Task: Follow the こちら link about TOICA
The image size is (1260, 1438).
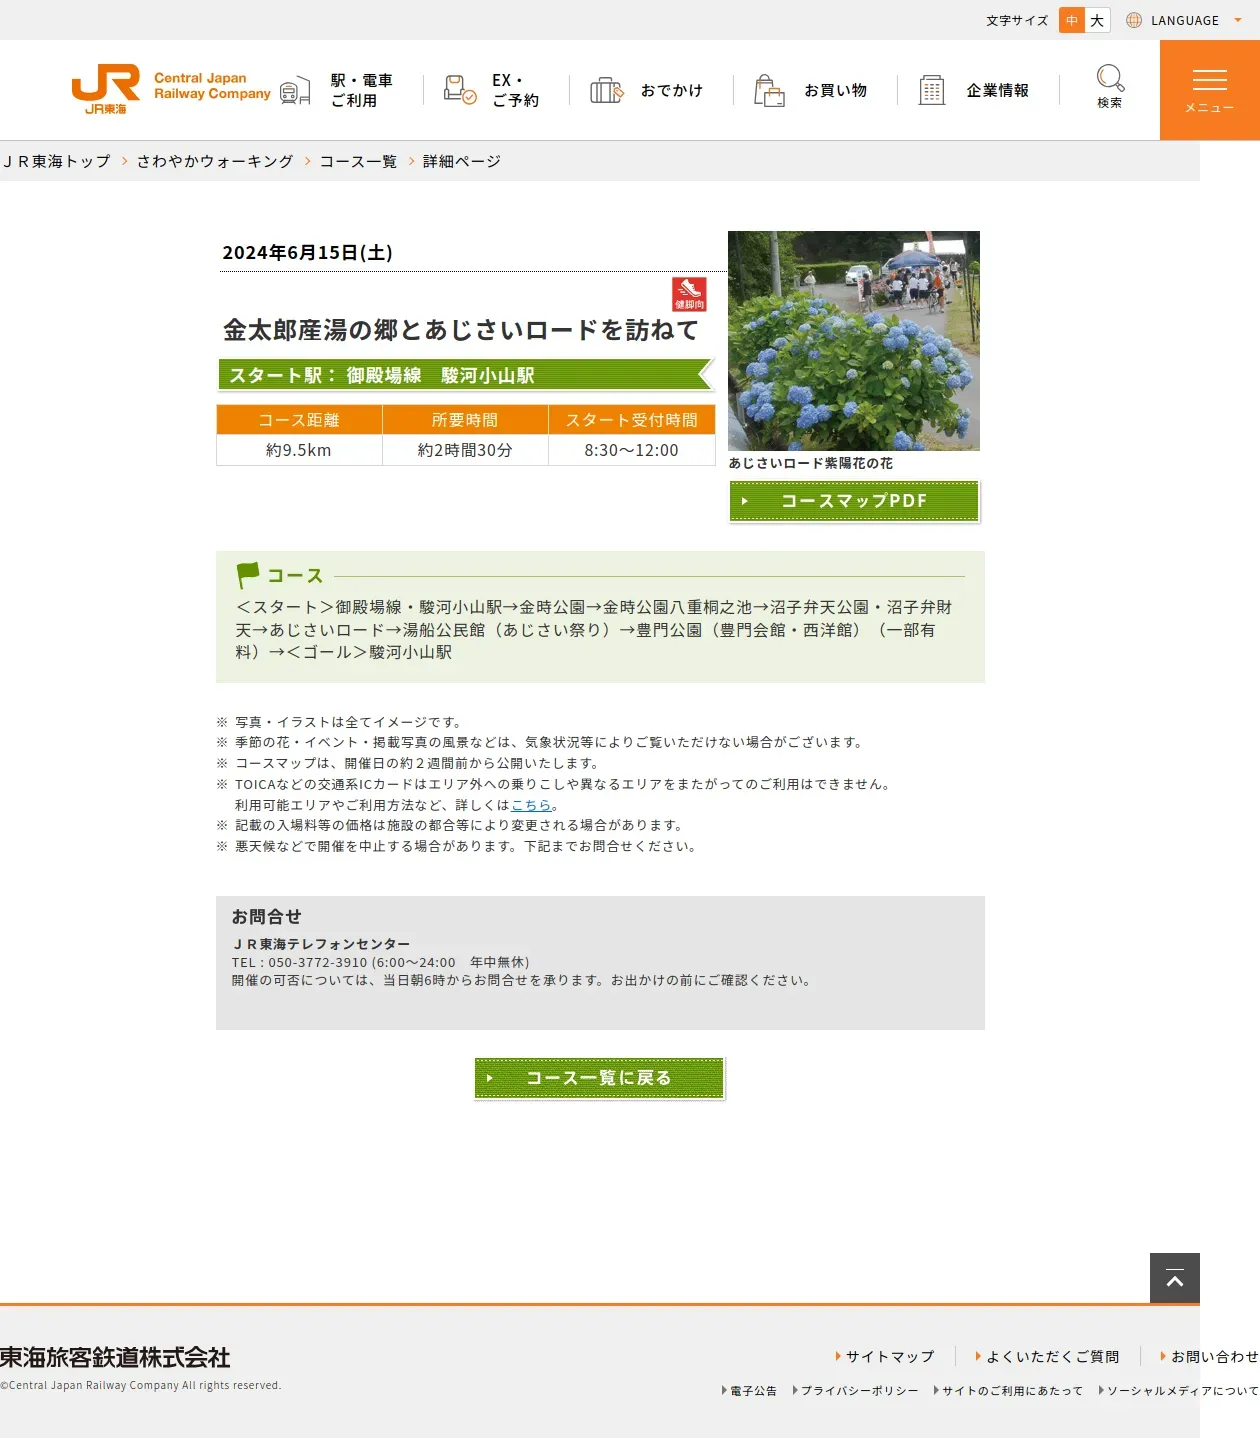Action: (531, 805)
